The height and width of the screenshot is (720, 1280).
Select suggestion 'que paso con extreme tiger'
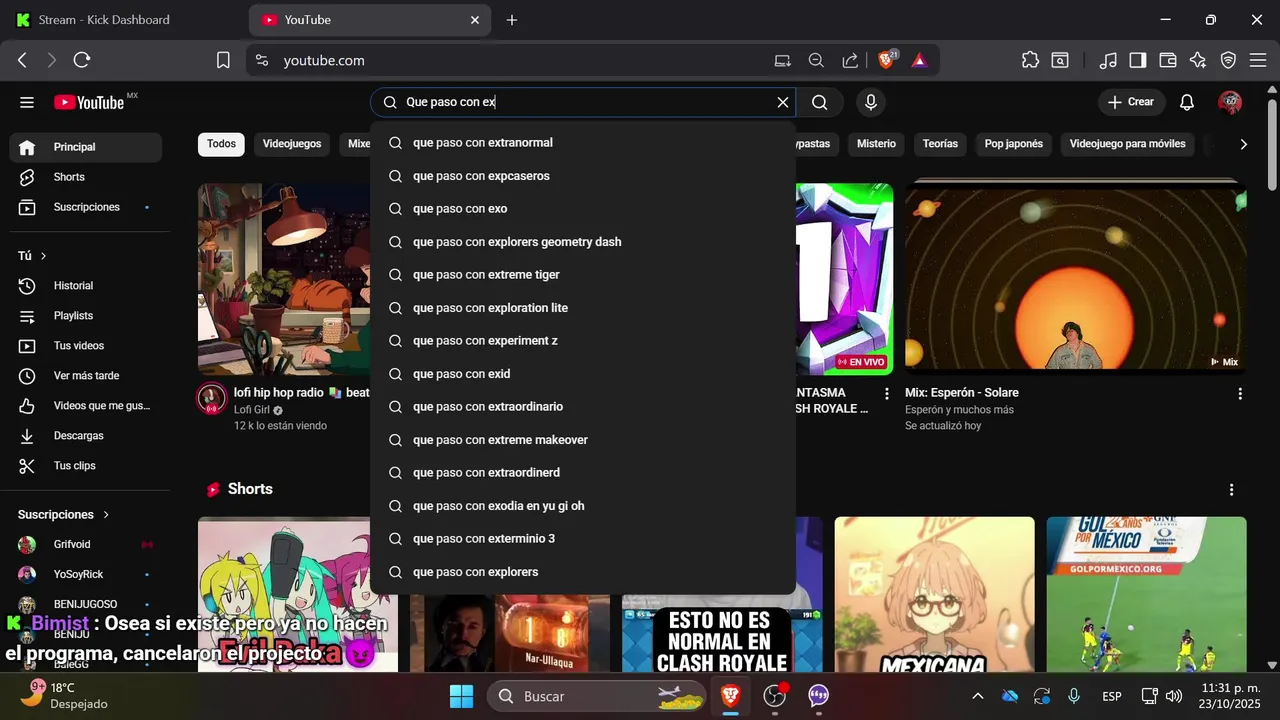[583, 275]
